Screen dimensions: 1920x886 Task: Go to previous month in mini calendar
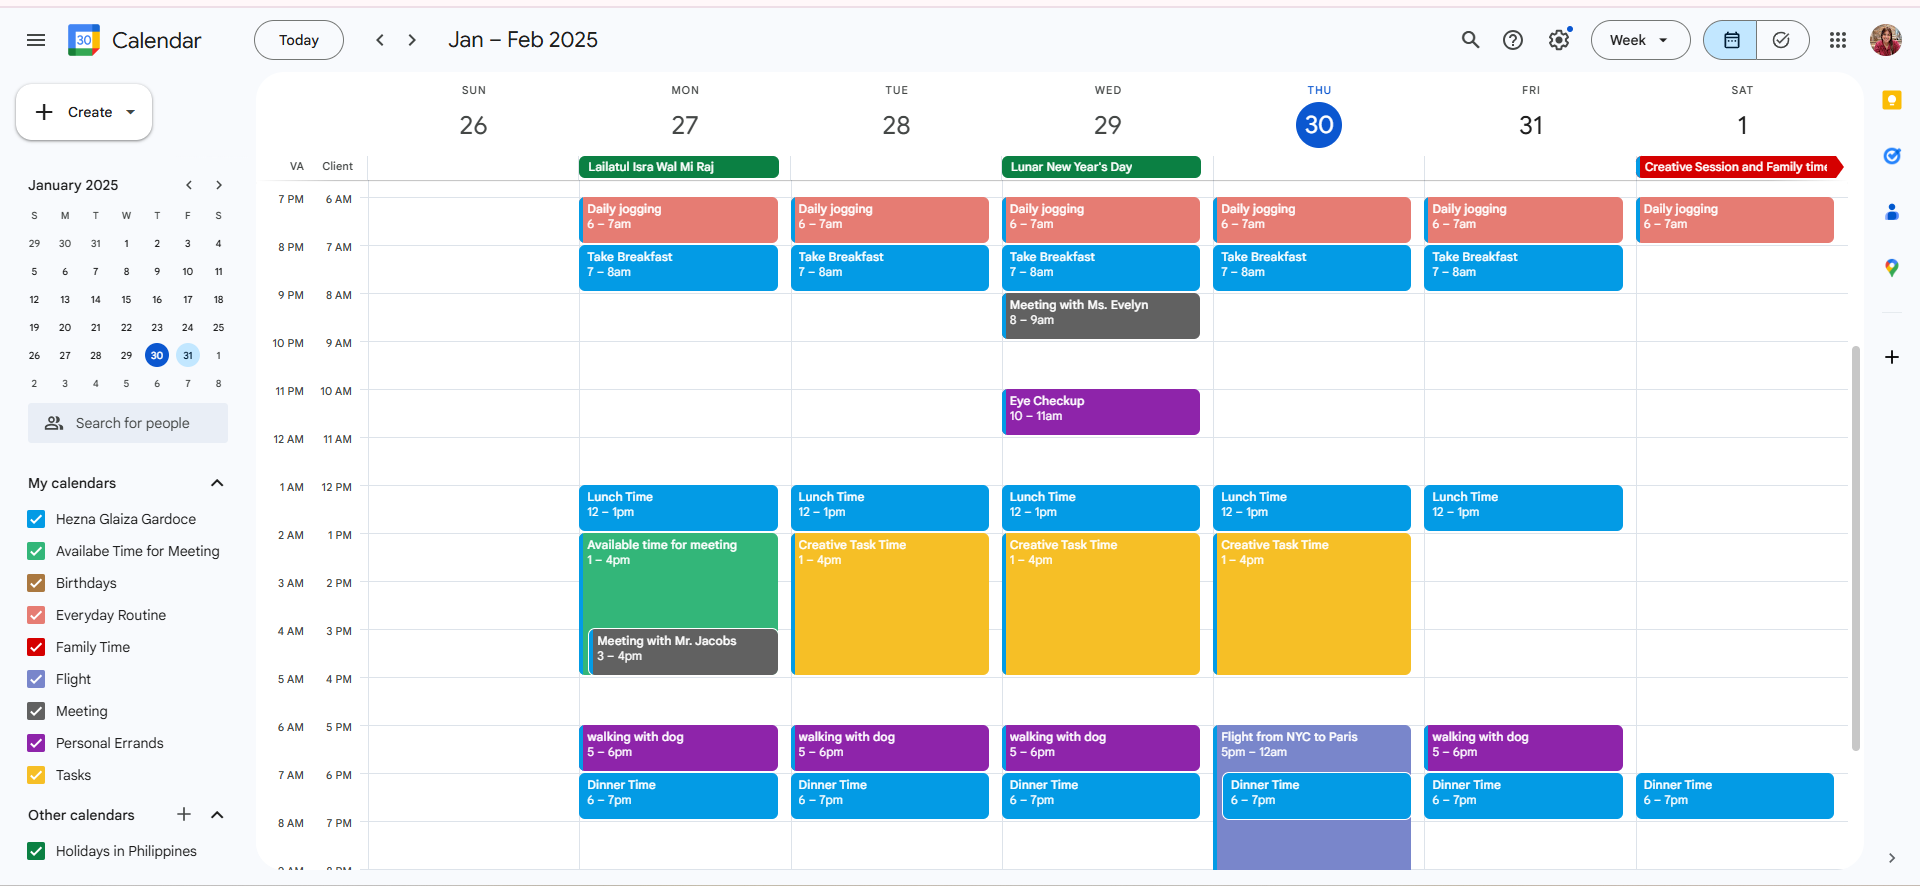pyautogui.click(x=188, y=185)
